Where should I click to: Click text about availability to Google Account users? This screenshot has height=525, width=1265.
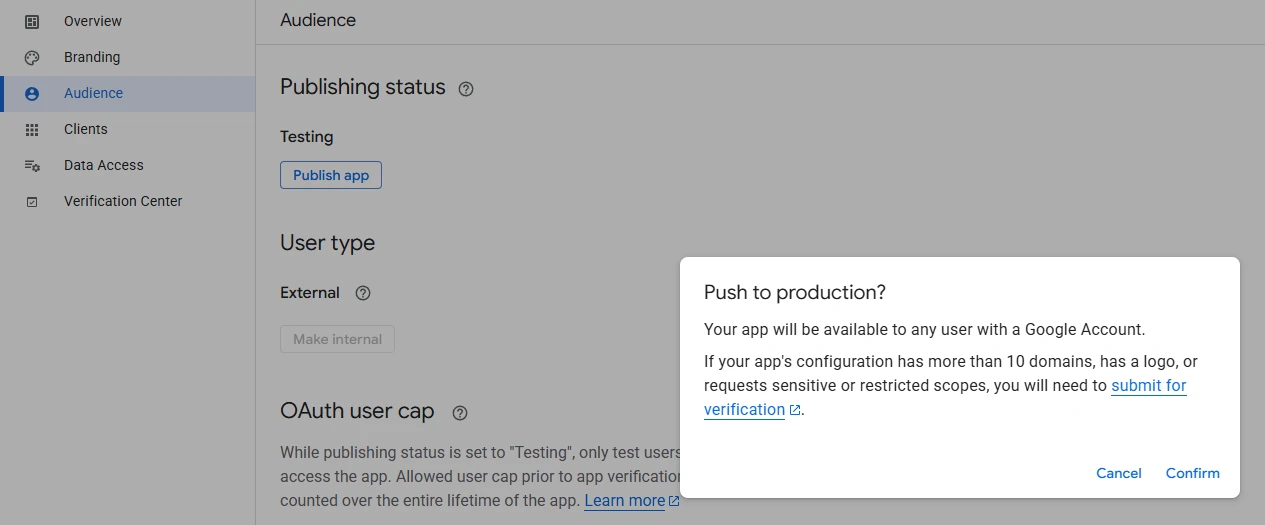click(x=925, y=329)
